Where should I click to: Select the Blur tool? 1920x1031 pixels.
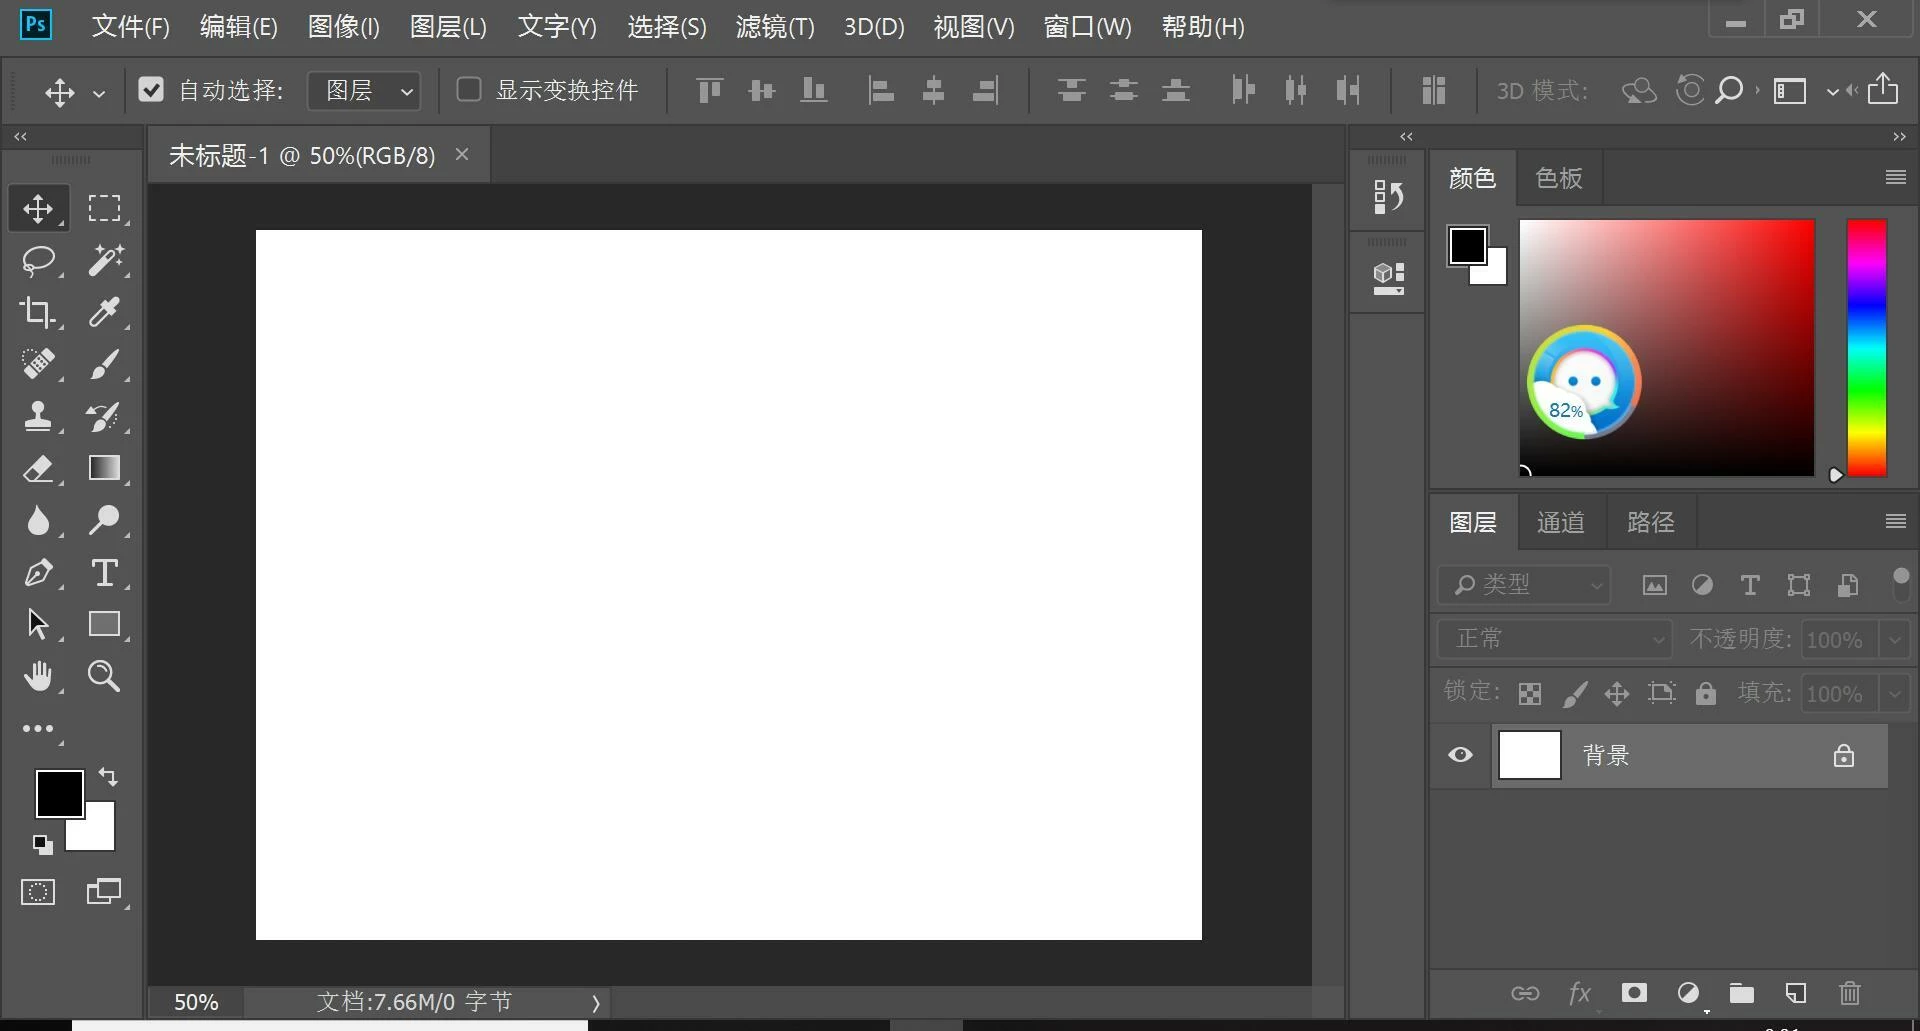point(38,520)
